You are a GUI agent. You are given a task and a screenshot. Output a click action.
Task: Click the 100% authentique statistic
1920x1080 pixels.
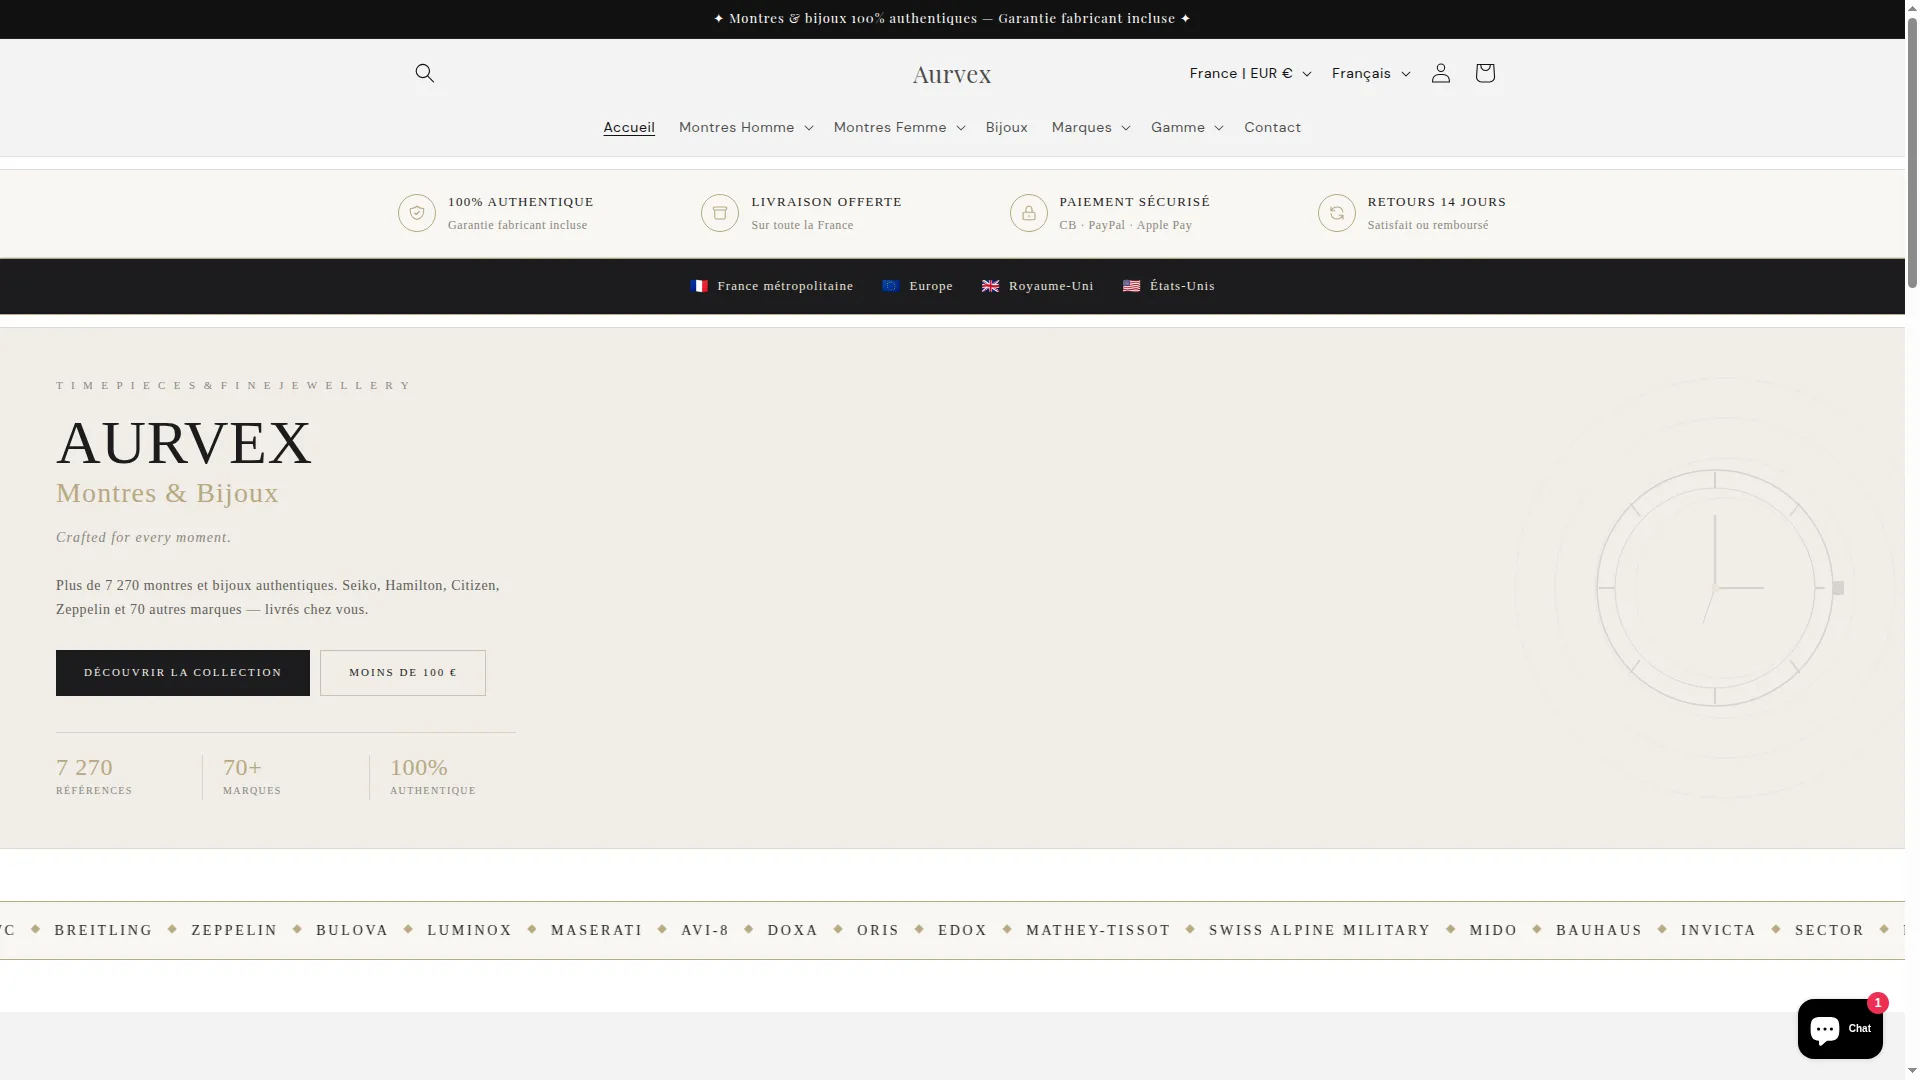point(433,777)
